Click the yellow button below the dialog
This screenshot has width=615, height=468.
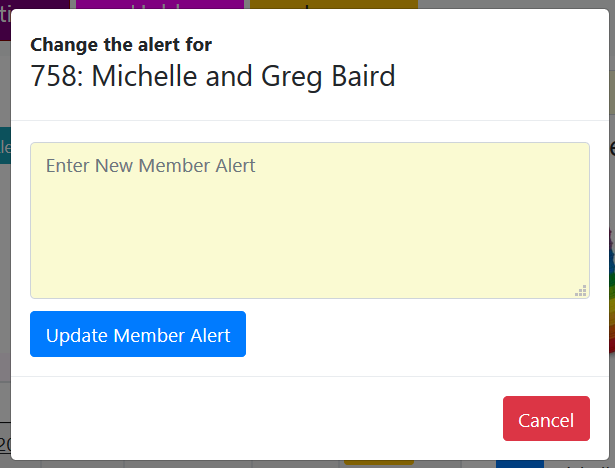[x=378, y=463]
